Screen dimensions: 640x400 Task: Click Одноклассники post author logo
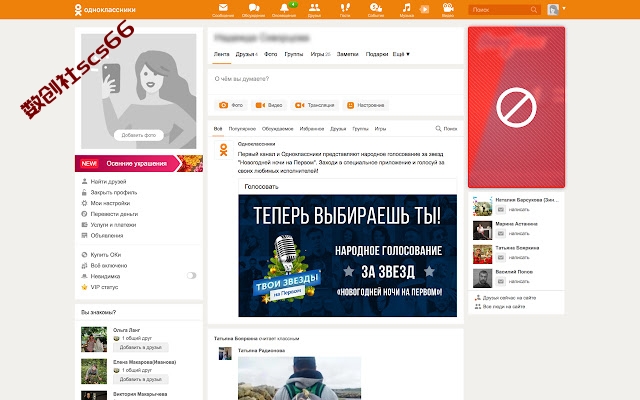tap(223, 150)
